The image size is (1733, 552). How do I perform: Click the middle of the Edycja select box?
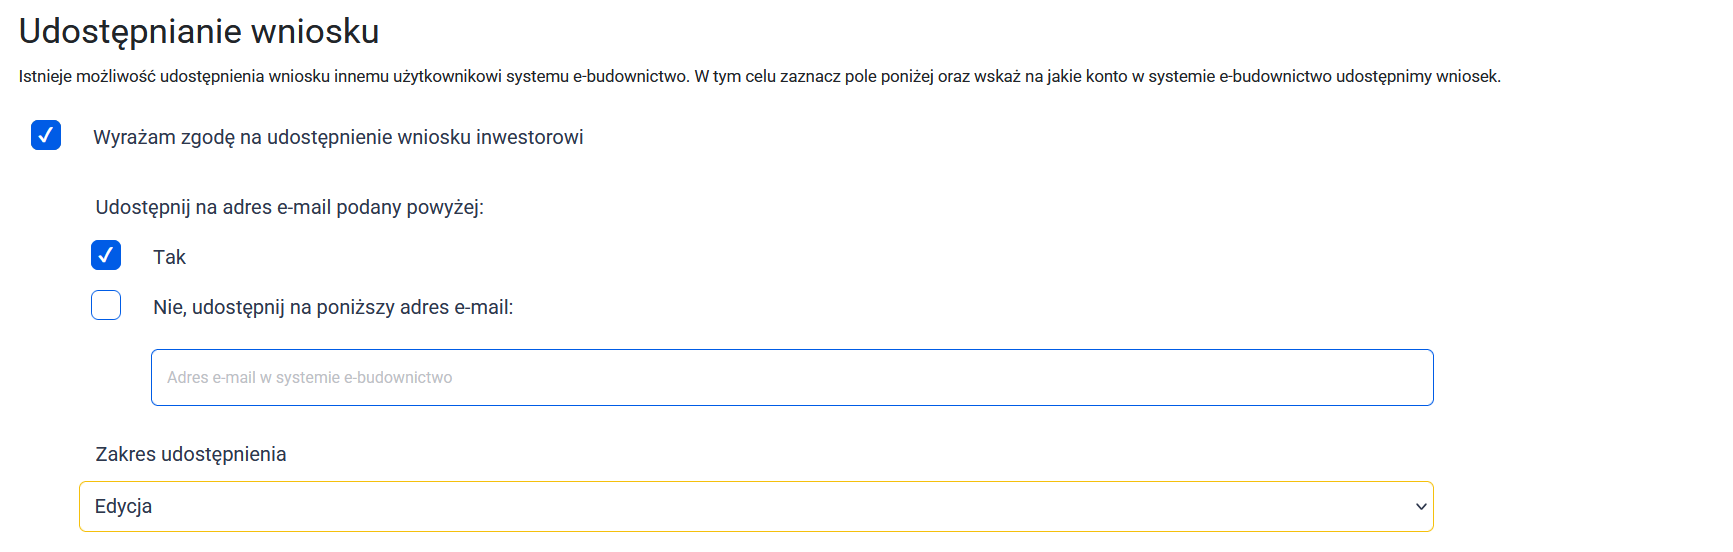pyautogui.click(x=756, y=507)
